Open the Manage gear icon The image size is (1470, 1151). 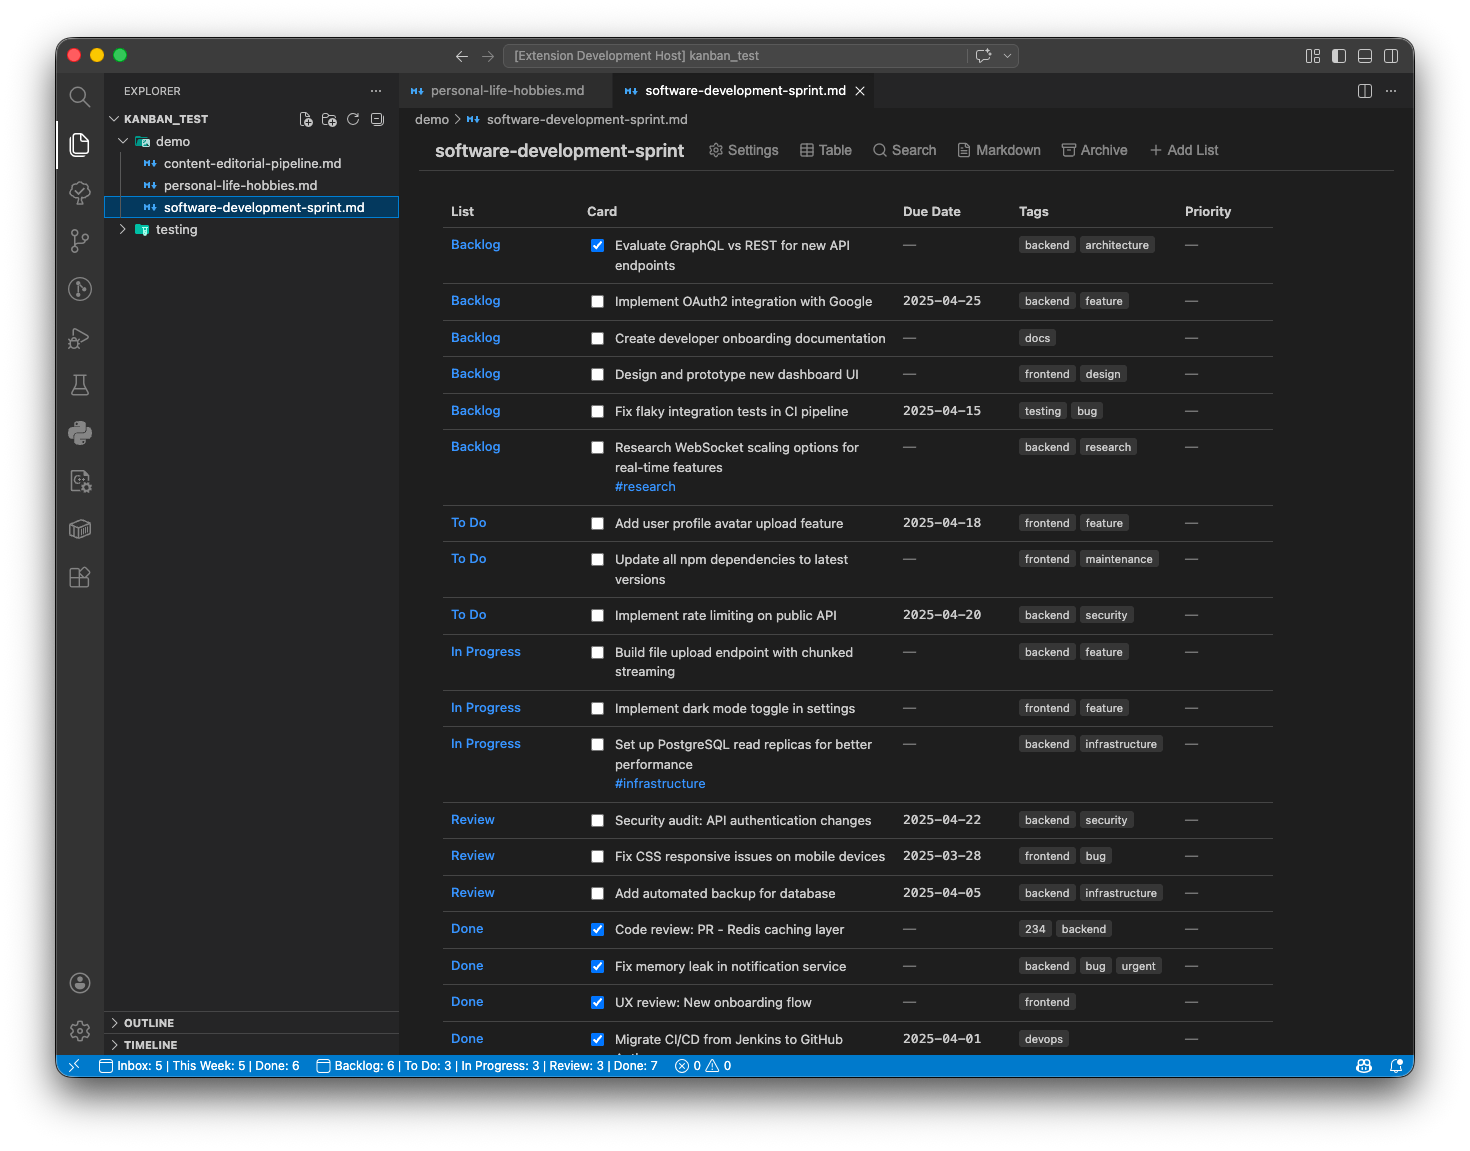80,1031
